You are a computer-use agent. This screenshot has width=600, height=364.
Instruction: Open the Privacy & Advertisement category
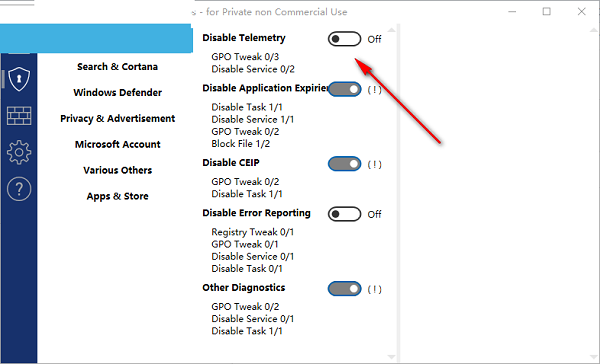click(x=117, y=119)
